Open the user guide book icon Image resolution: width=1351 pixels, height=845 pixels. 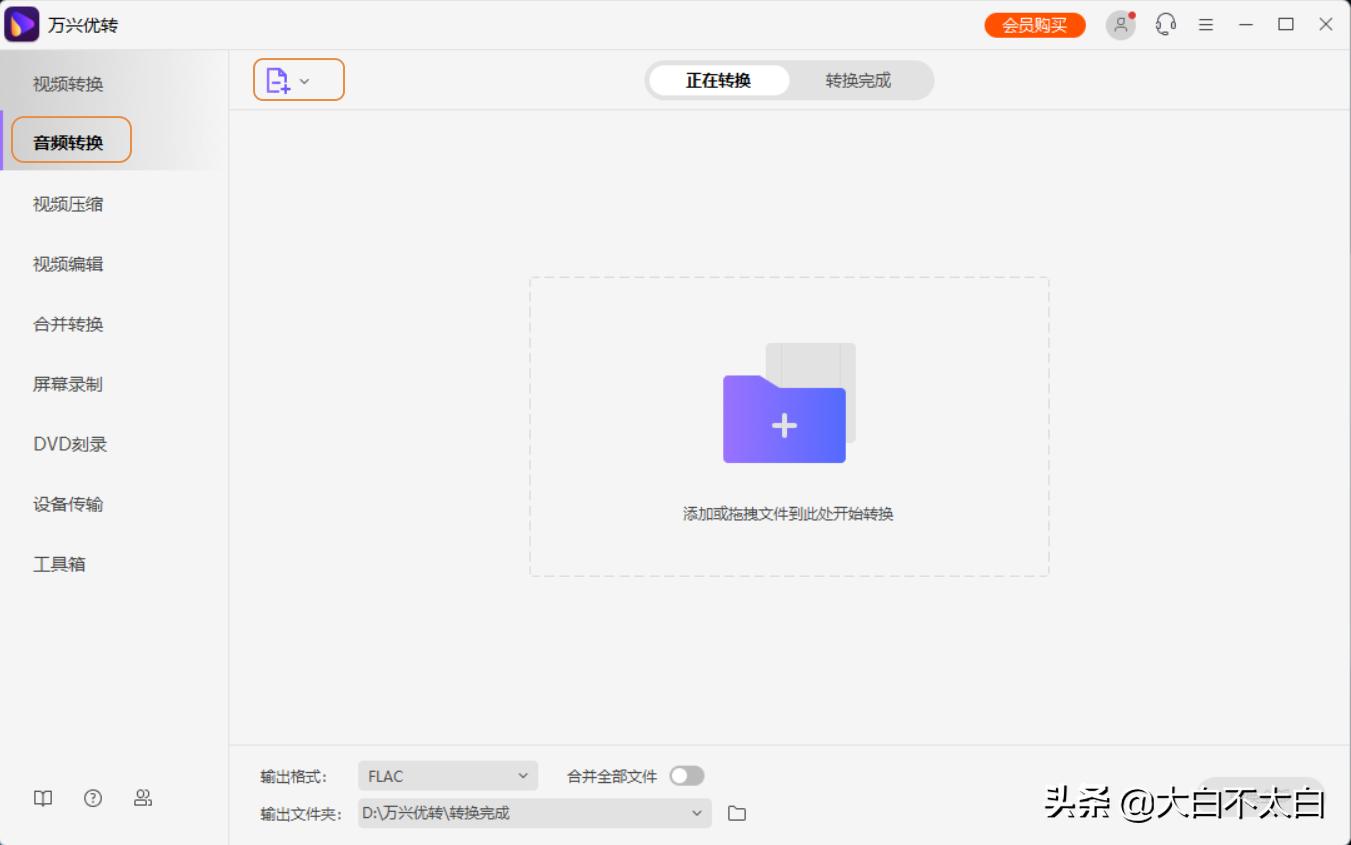(43, 798)
